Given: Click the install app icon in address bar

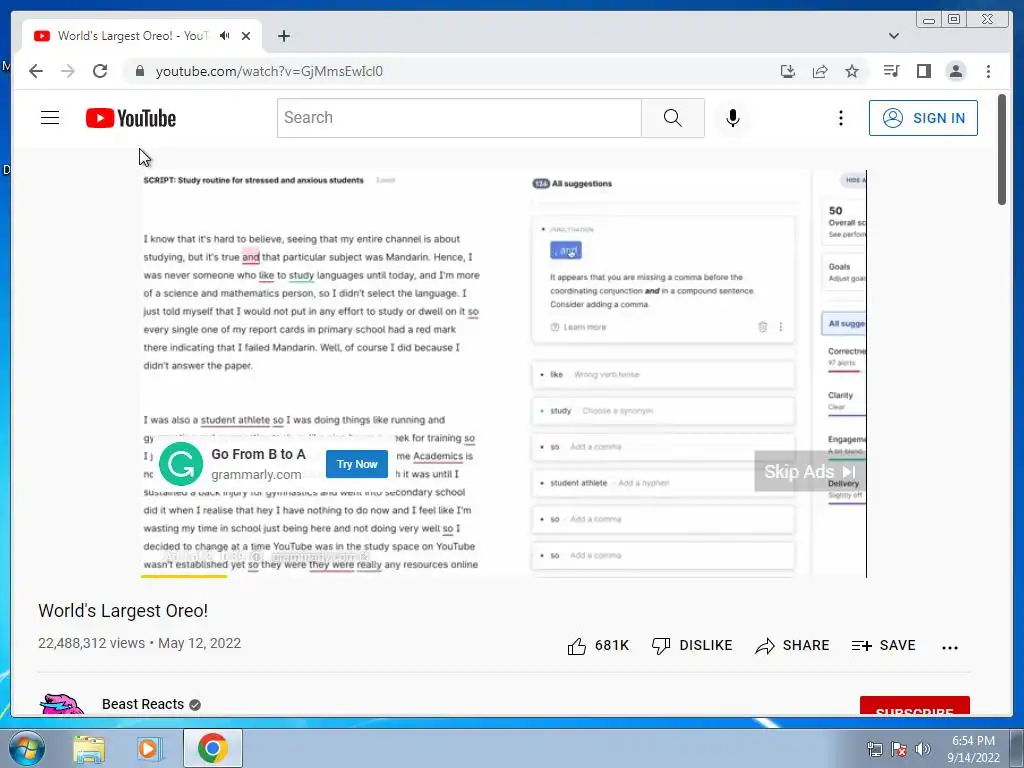Looking at the screenshot, I should click(x=788, y=71).
